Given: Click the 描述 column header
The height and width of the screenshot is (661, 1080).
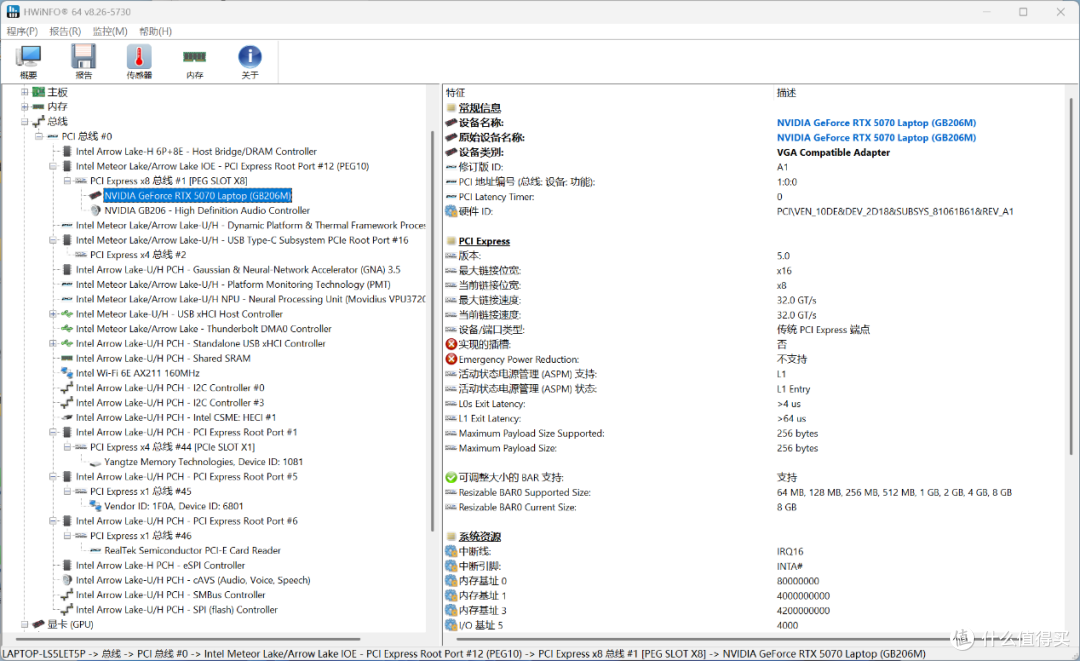Looking at the screenshot, I should tap(786, 93).
